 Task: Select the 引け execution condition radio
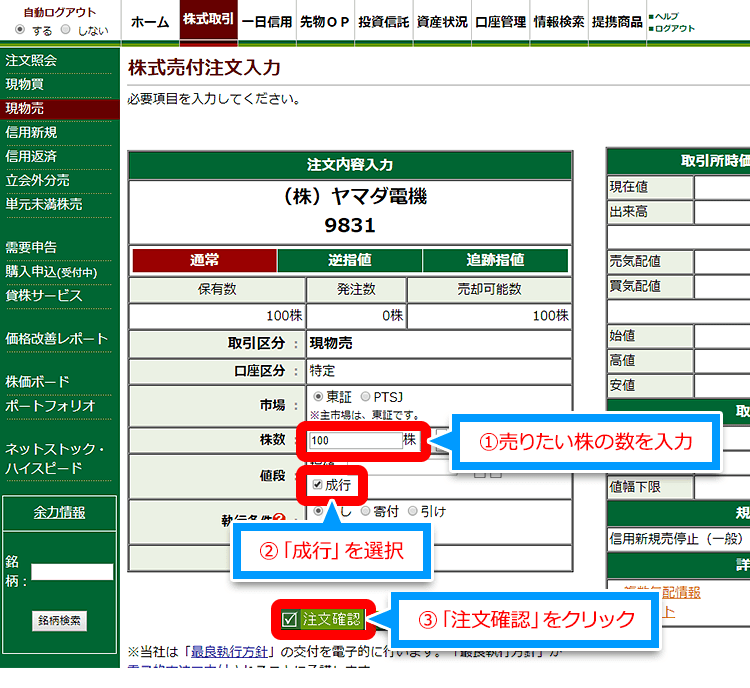coord(412,511)
